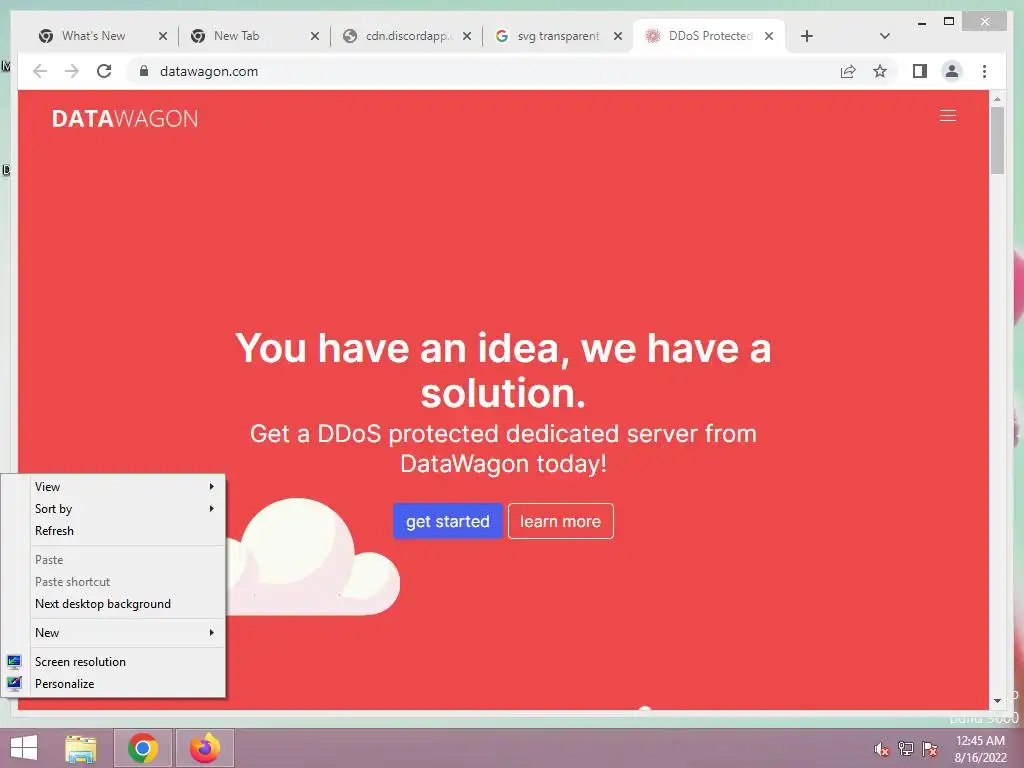Switch to the svg transparent Google tab

coord(557,36)
